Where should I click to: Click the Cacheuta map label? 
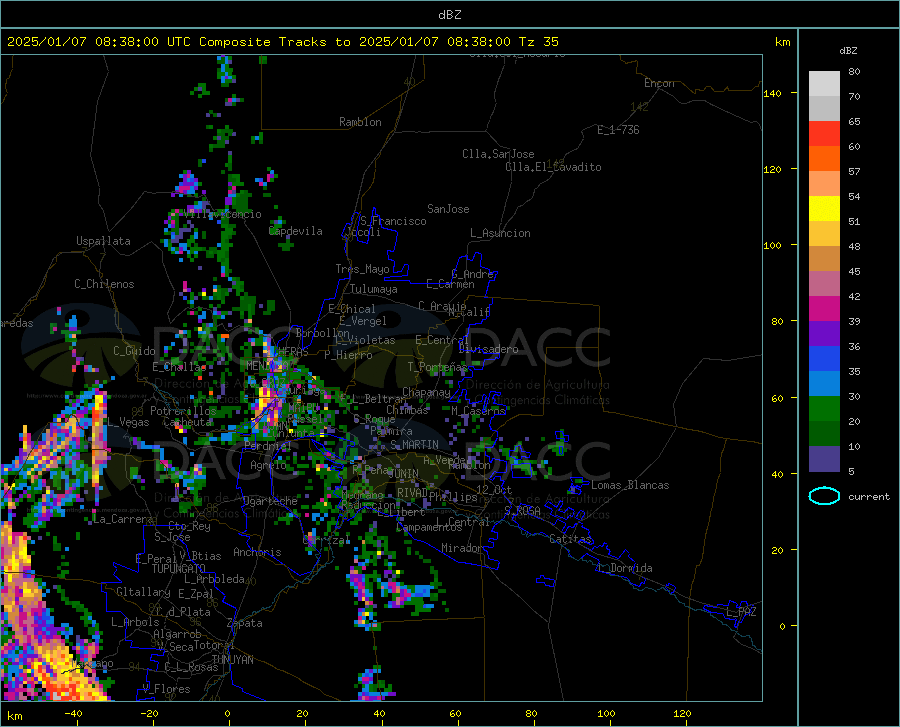click(x=188, y=422)
